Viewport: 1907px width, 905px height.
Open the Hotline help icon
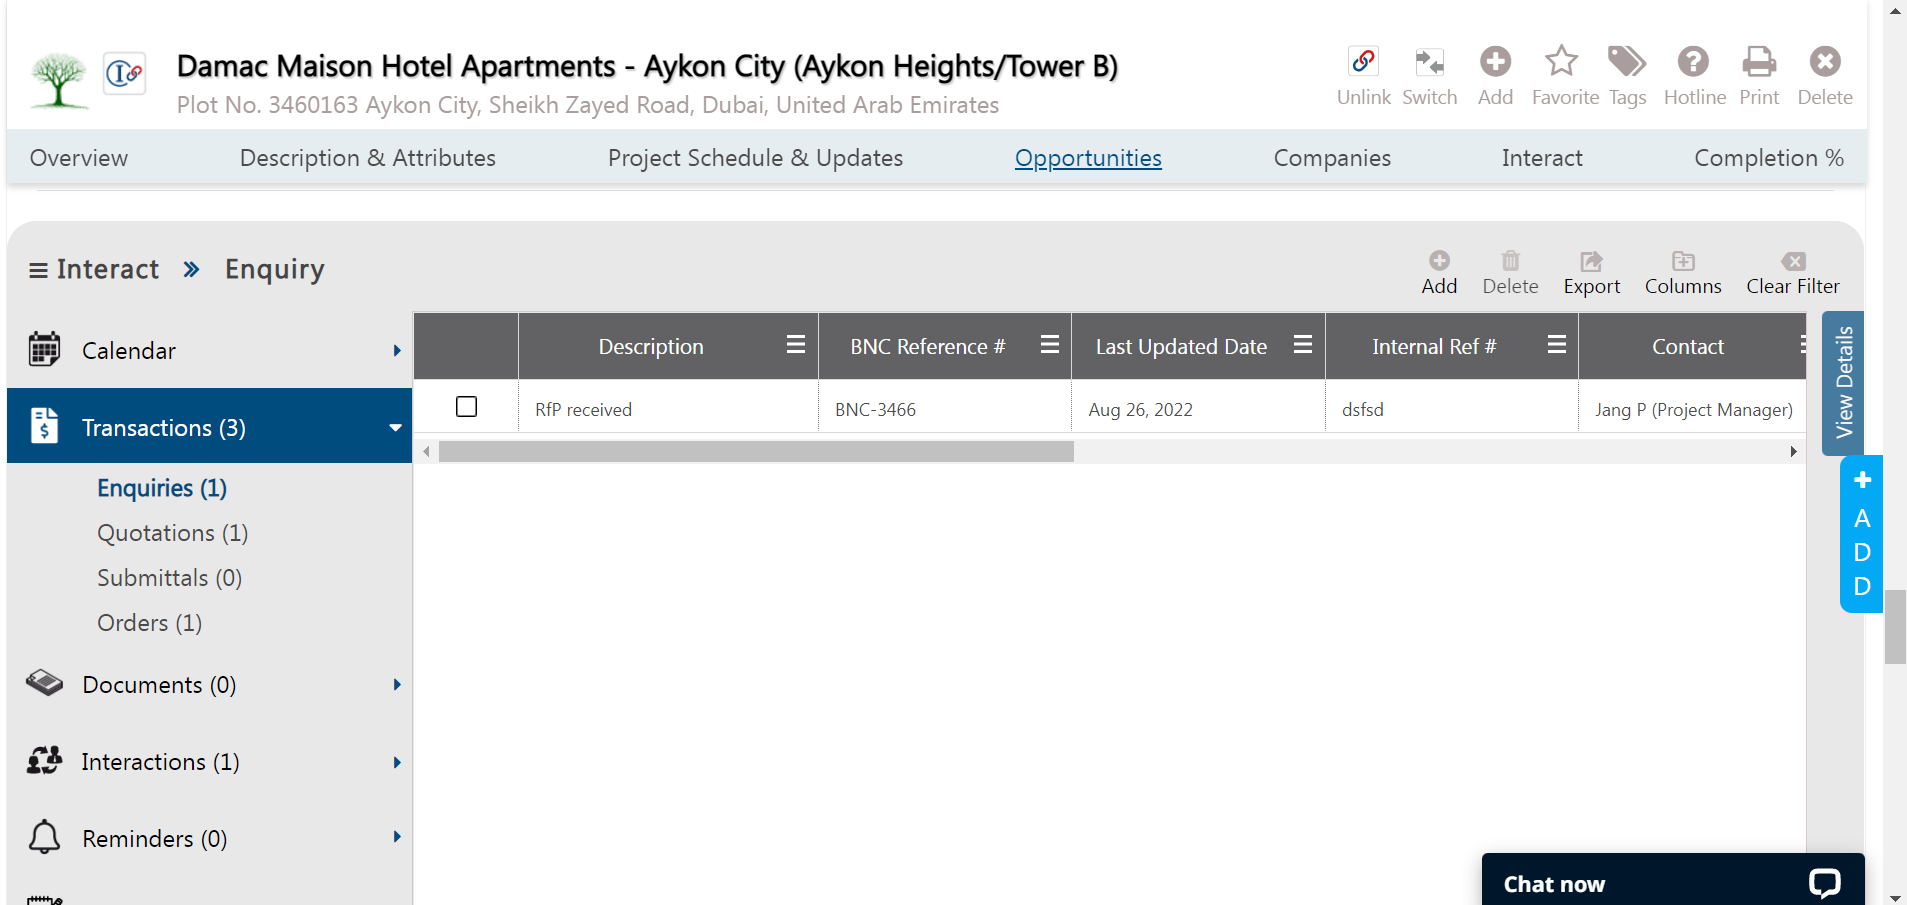pos(1693,62)
